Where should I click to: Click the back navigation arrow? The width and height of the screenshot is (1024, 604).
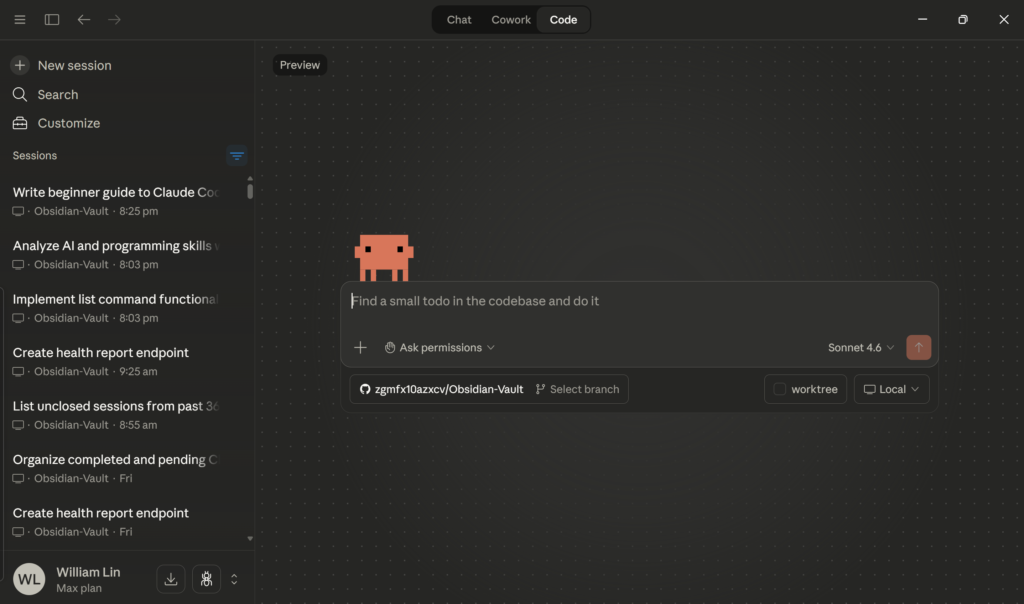[84, 20]
